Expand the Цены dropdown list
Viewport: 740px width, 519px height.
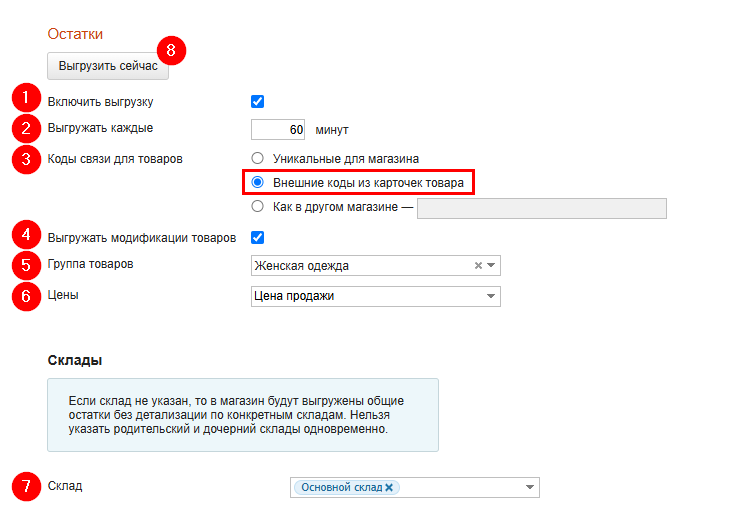(x=491, y=297)
